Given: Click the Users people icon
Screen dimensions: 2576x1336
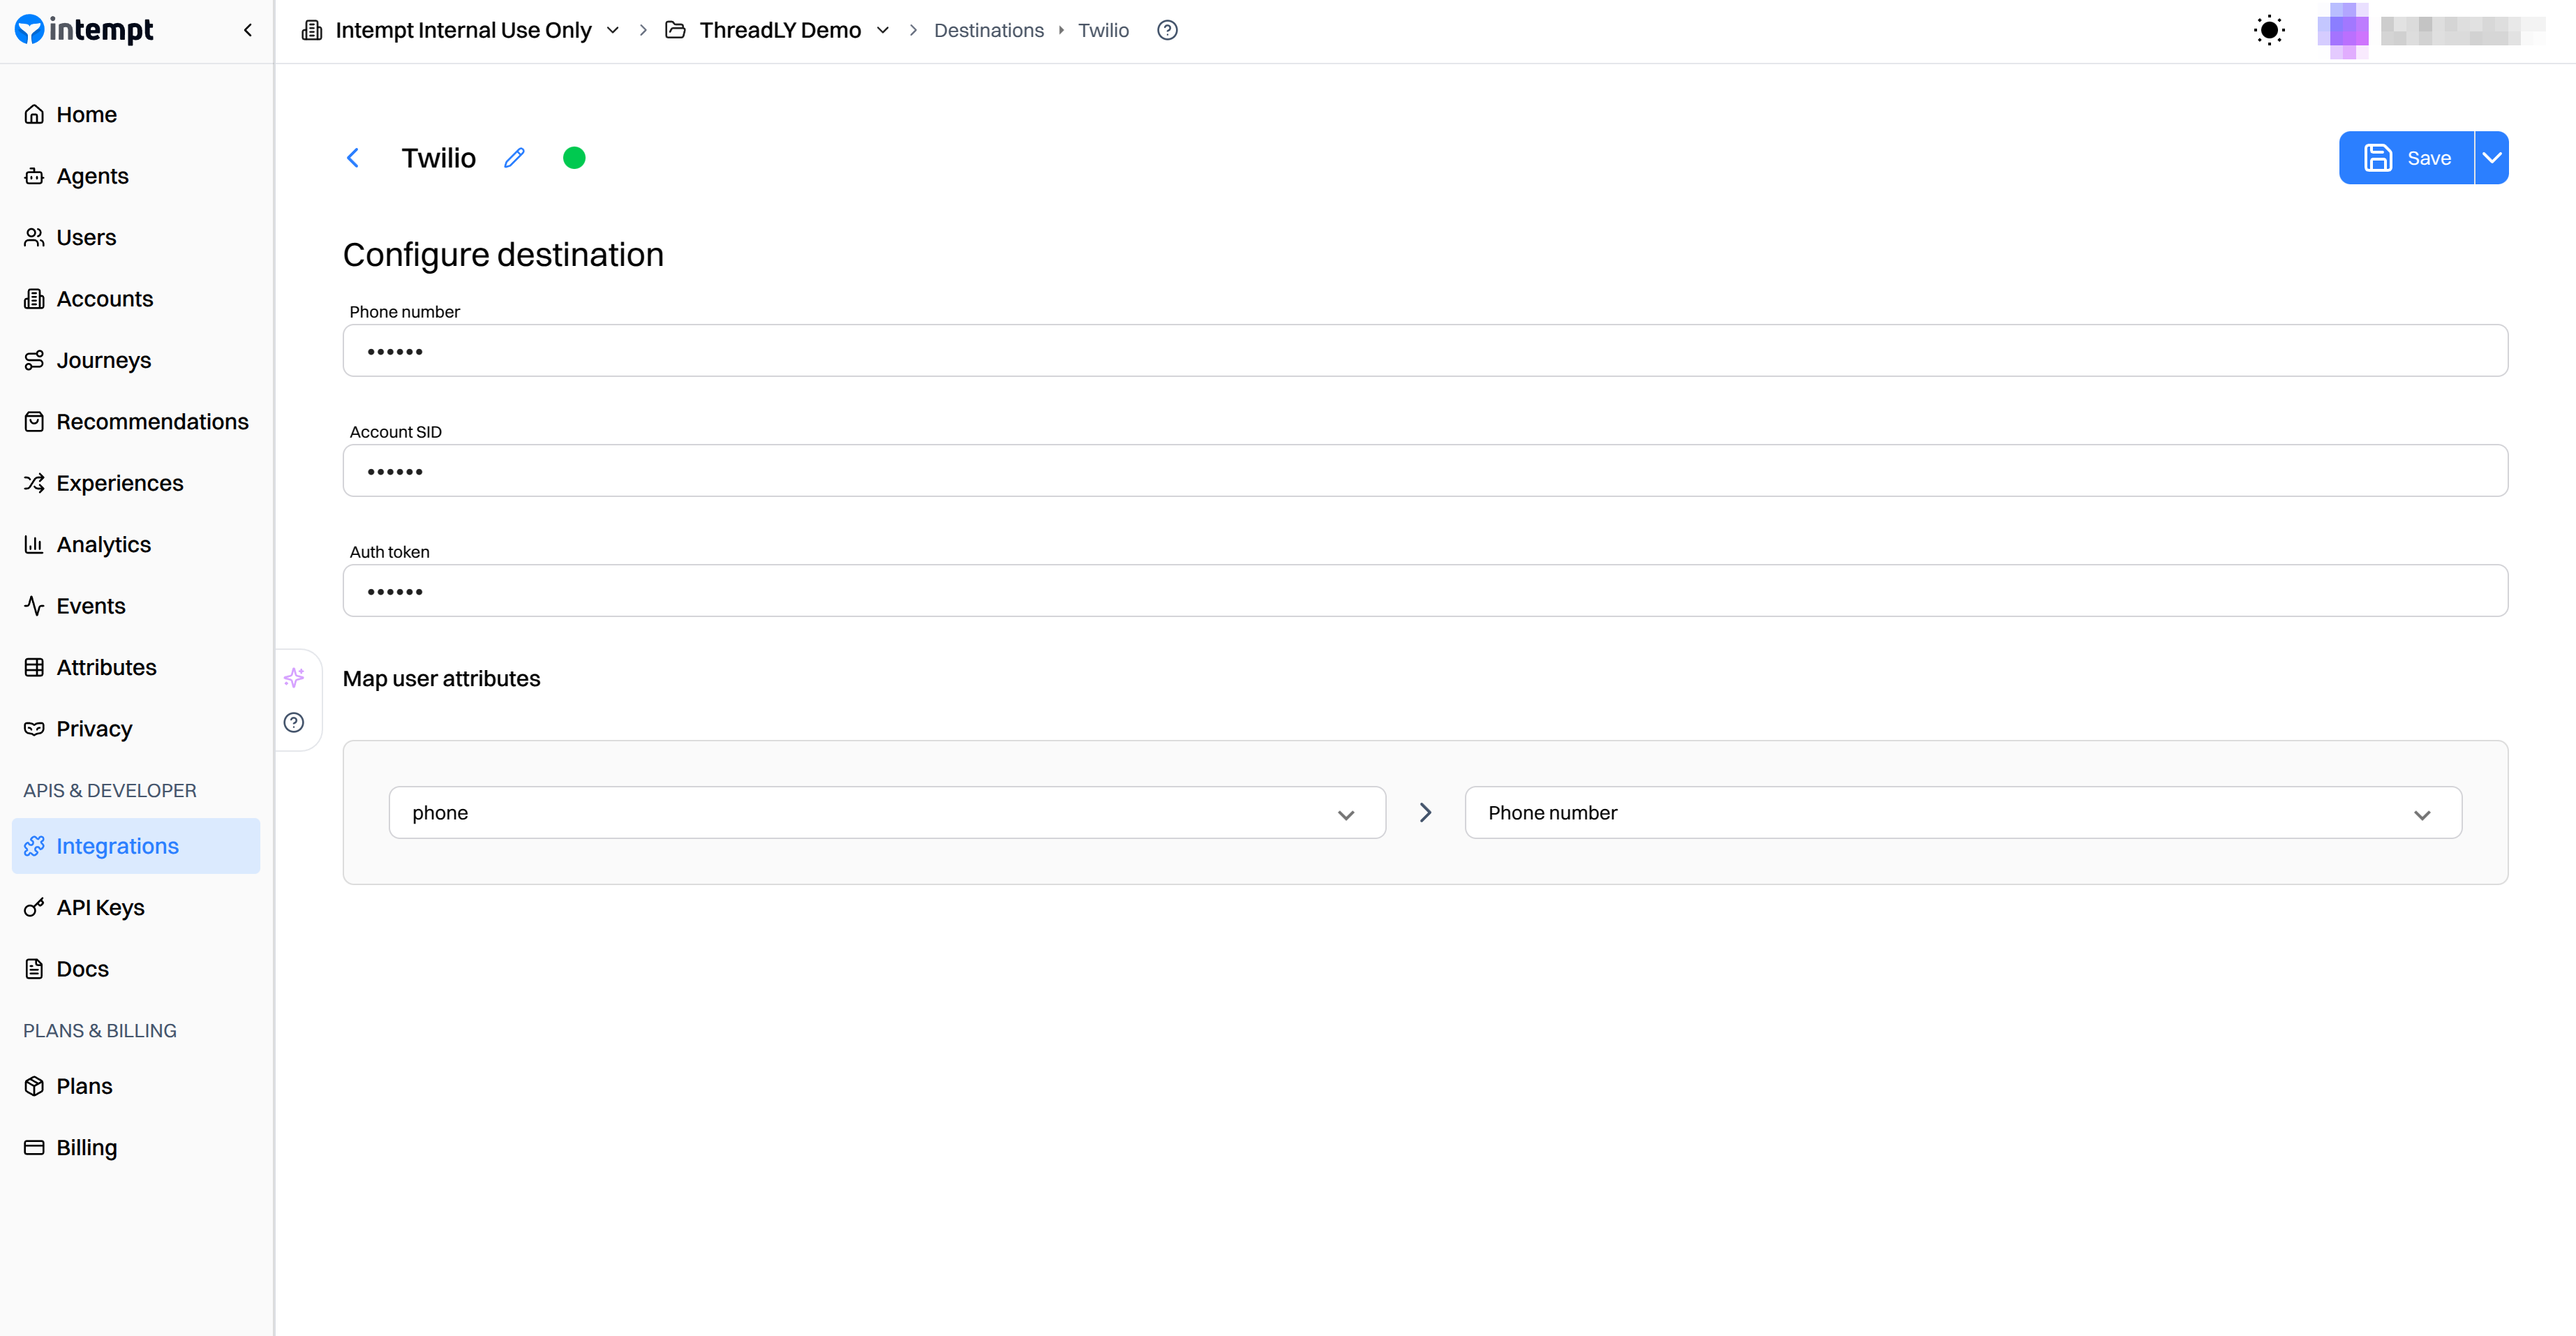Looking at the screenshot, I should tap(34, 237).
